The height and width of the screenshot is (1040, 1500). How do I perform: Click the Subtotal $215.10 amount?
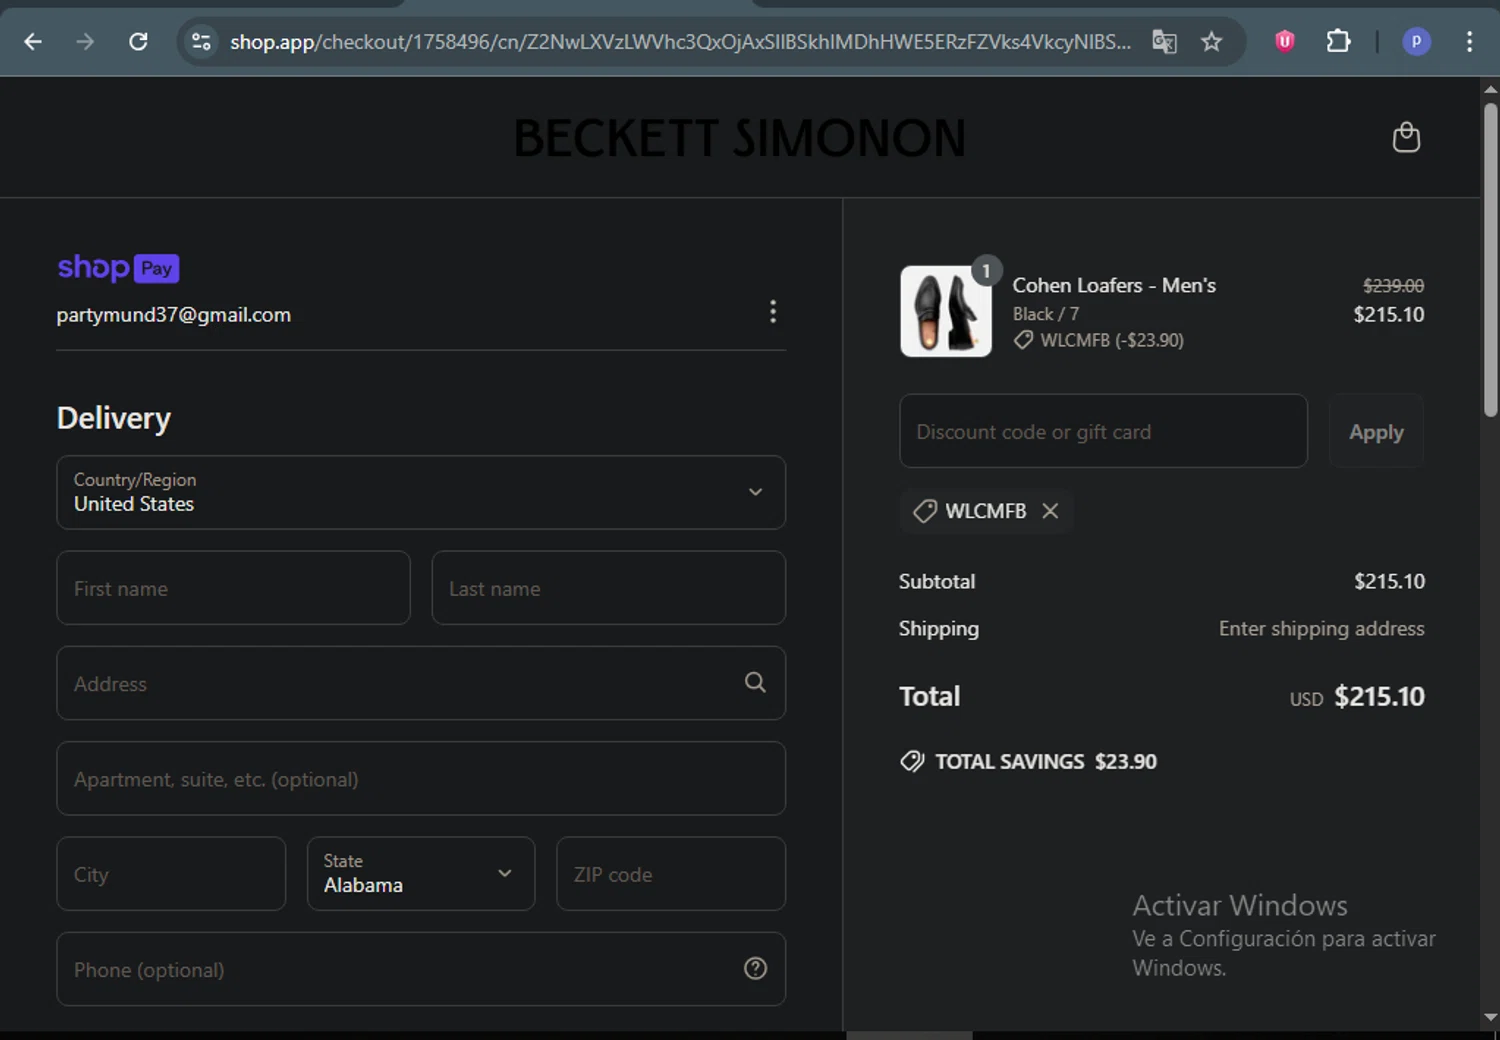pos(1389,581)
